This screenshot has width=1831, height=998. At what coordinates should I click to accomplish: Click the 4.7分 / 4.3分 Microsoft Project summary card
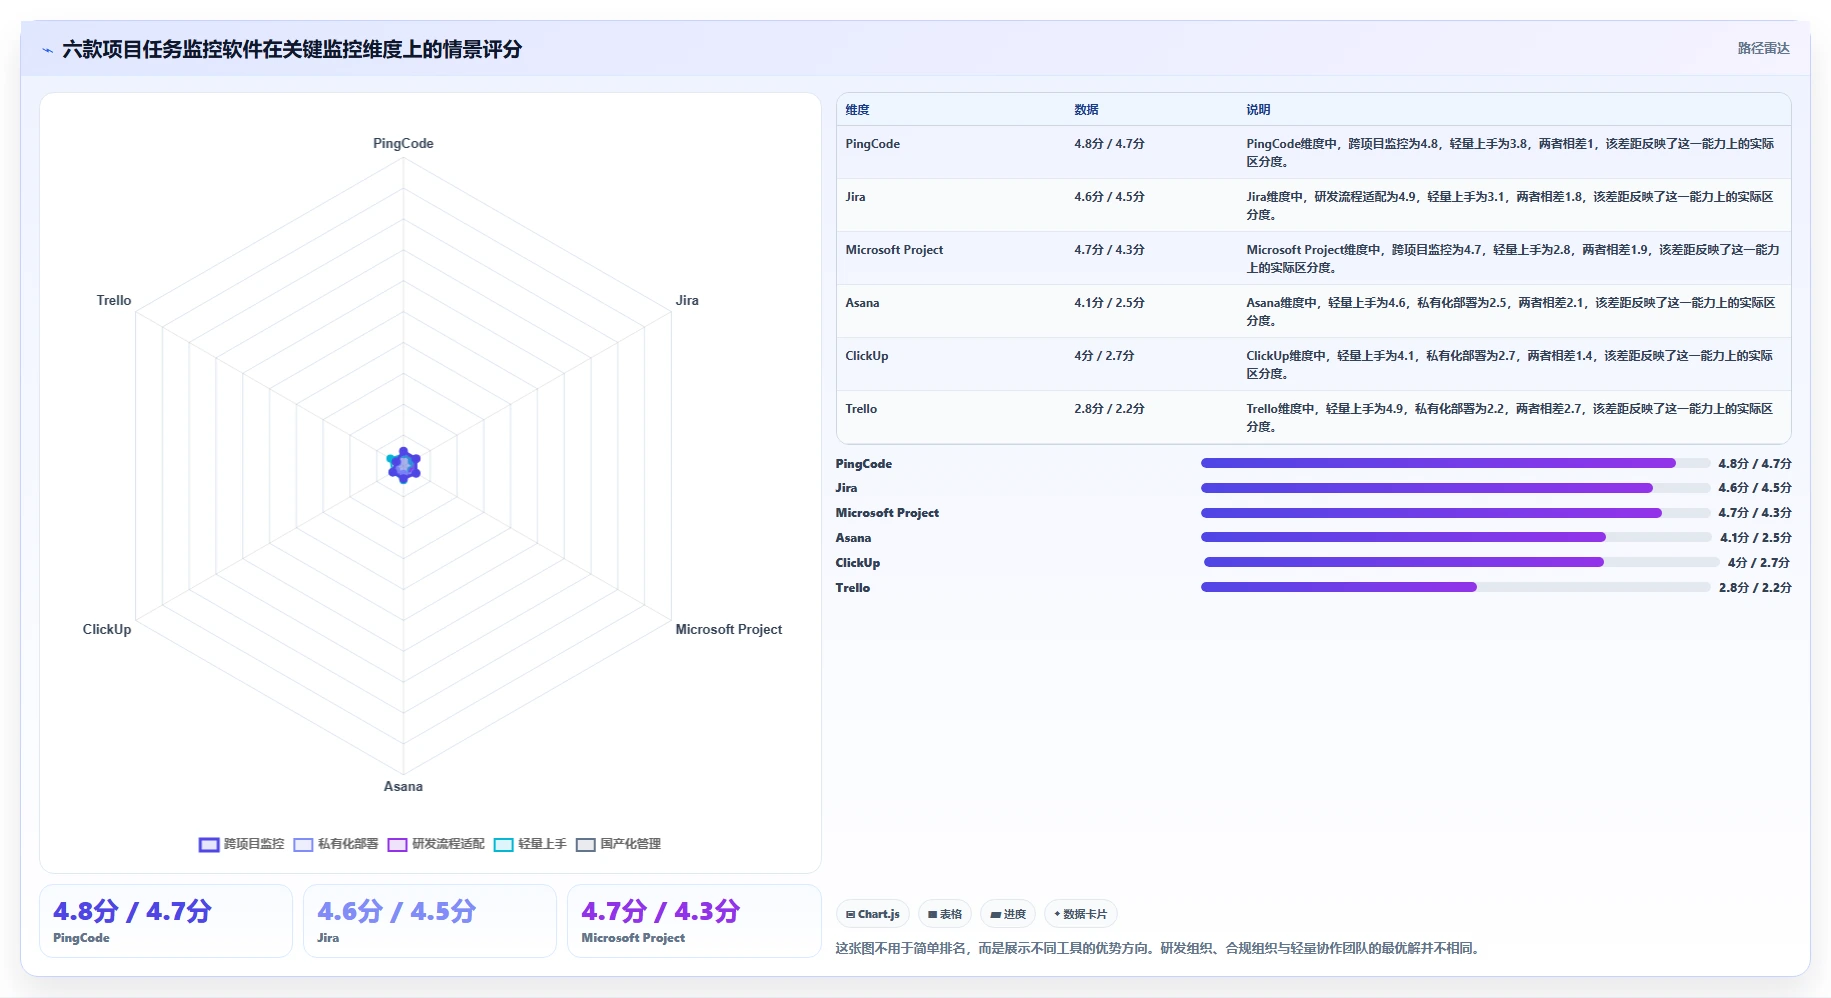click(x=694, y=921)
